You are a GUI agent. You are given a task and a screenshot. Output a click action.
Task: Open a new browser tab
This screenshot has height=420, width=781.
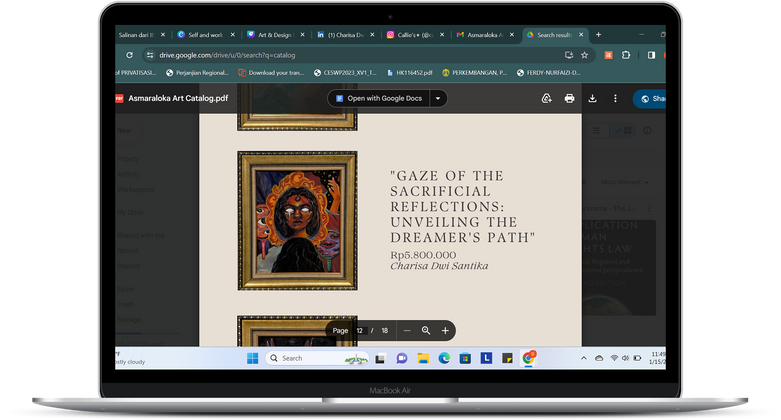click(598, 34)
